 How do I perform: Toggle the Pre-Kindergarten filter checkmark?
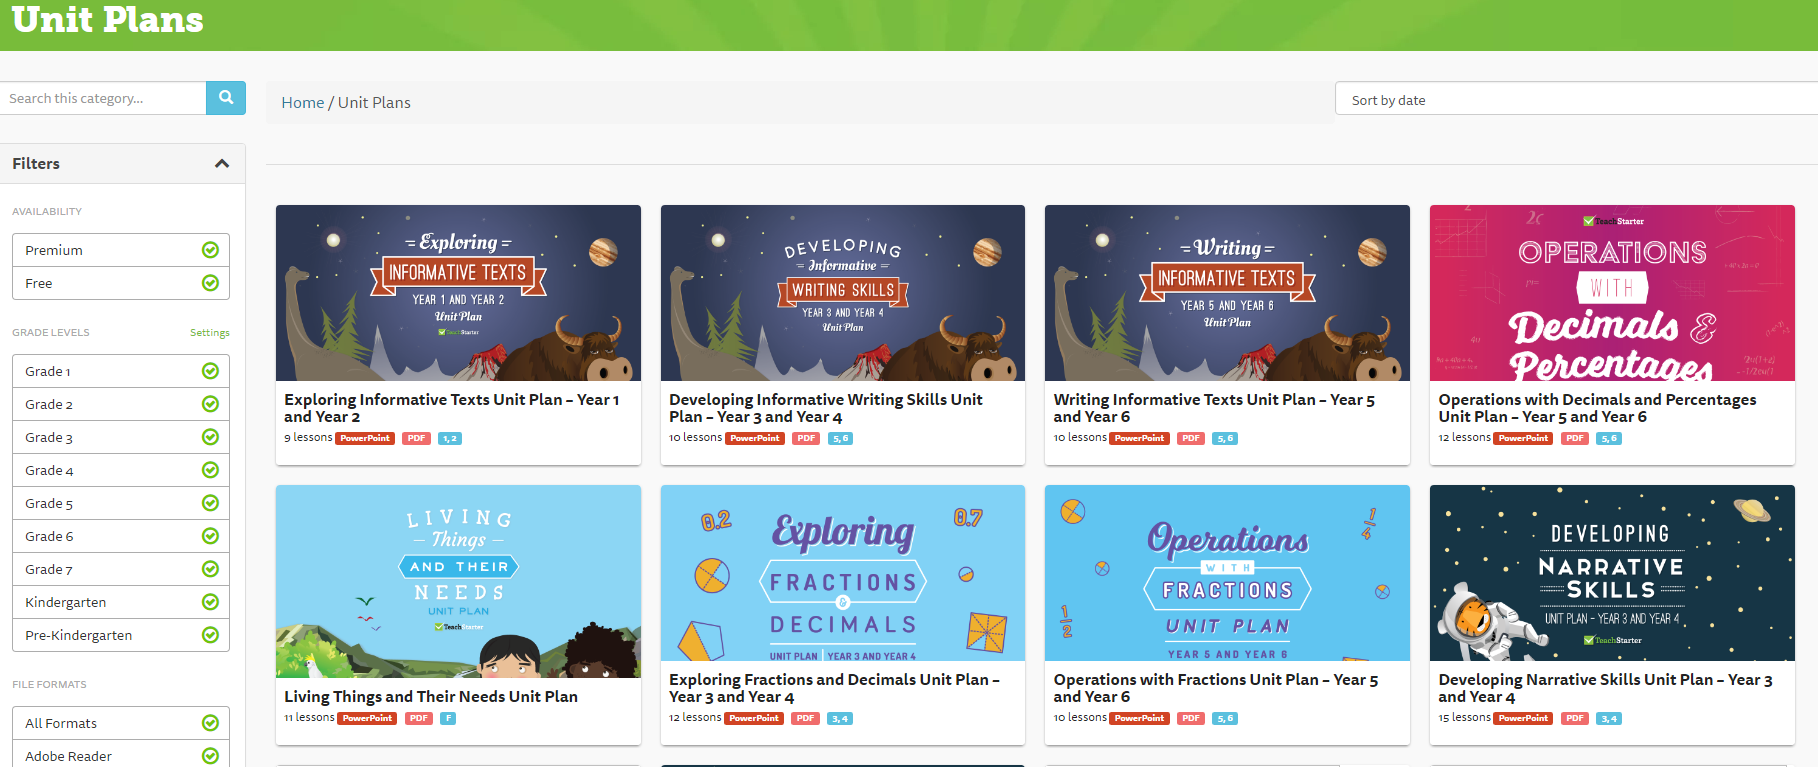tap(210, 635)
